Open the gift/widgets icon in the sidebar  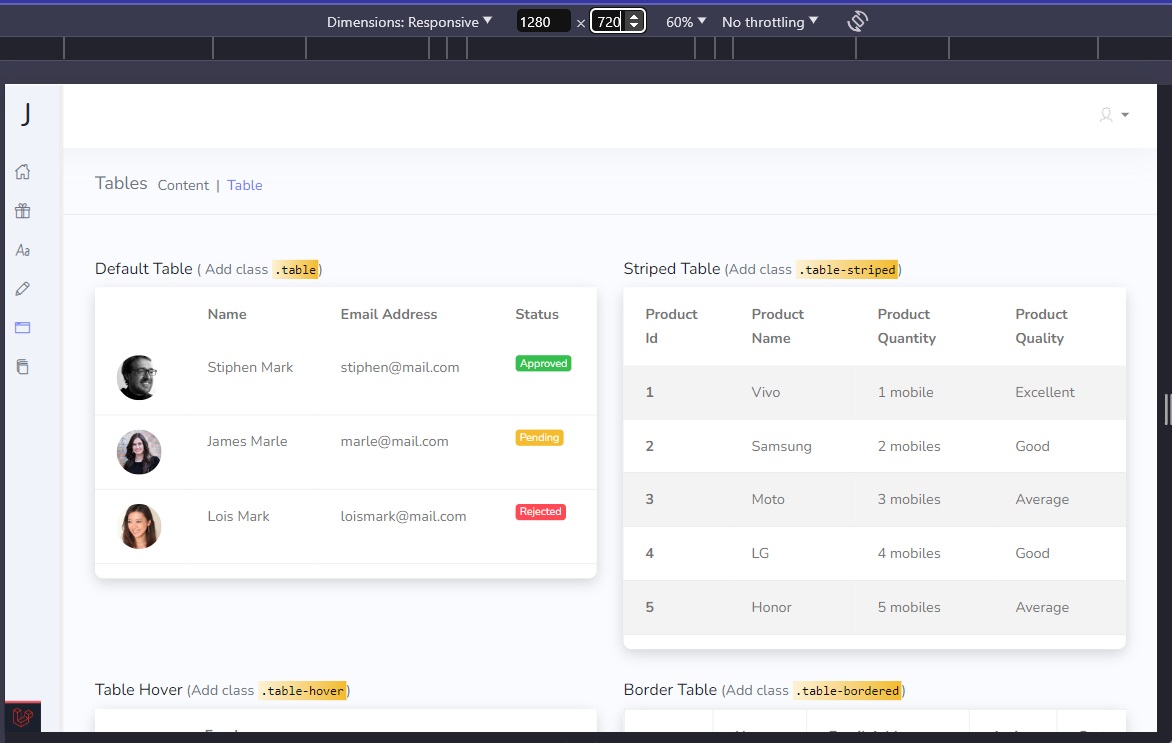point(22,210)
